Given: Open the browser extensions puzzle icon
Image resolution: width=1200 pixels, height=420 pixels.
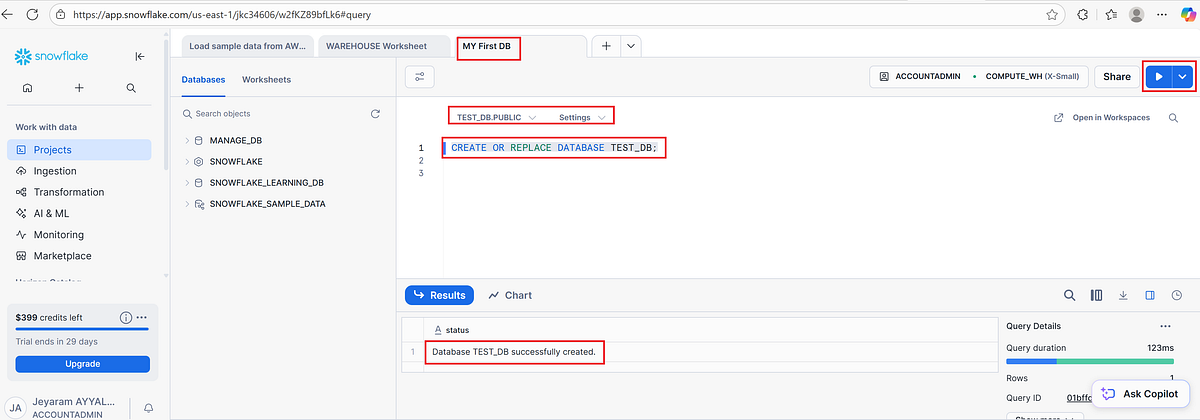Looking at the screenshot, I should coord(1082,15).
